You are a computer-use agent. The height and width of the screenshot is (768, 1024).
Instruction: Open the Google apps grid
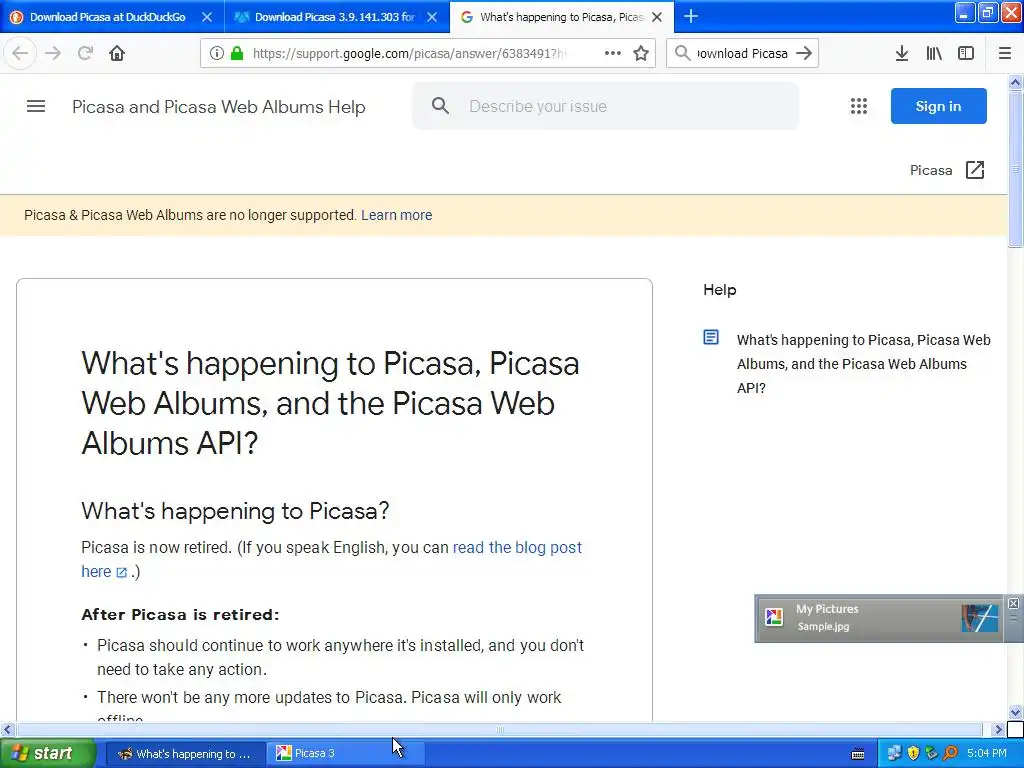coord(859,106)
